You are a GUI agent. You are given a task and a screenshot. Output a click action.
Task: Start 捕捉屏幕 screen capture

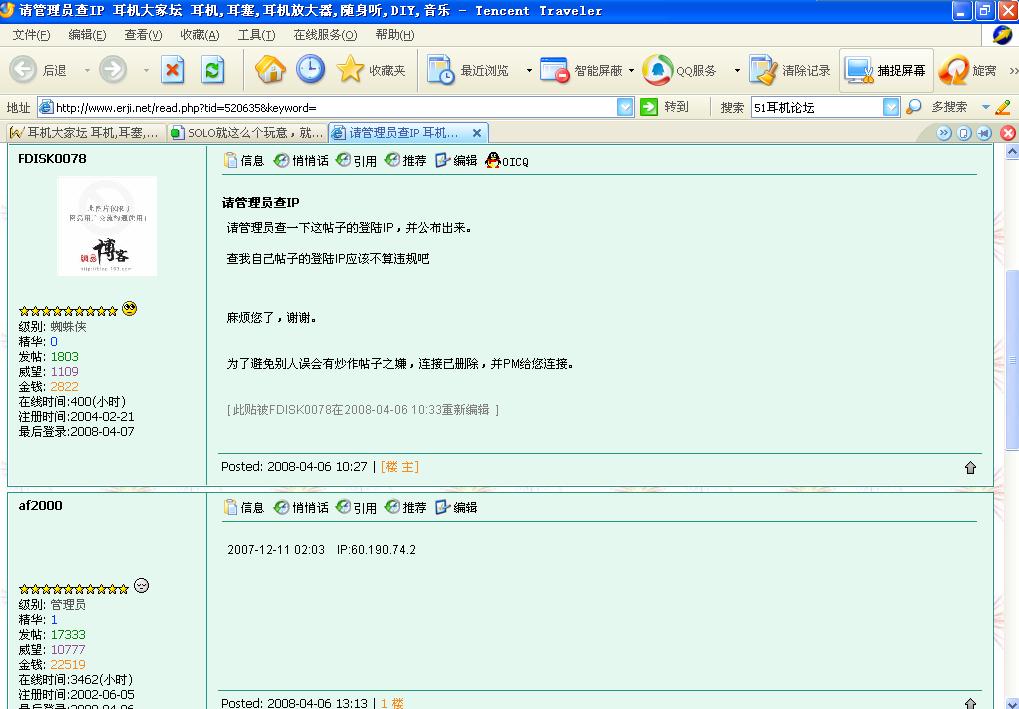tap(886, 70)
